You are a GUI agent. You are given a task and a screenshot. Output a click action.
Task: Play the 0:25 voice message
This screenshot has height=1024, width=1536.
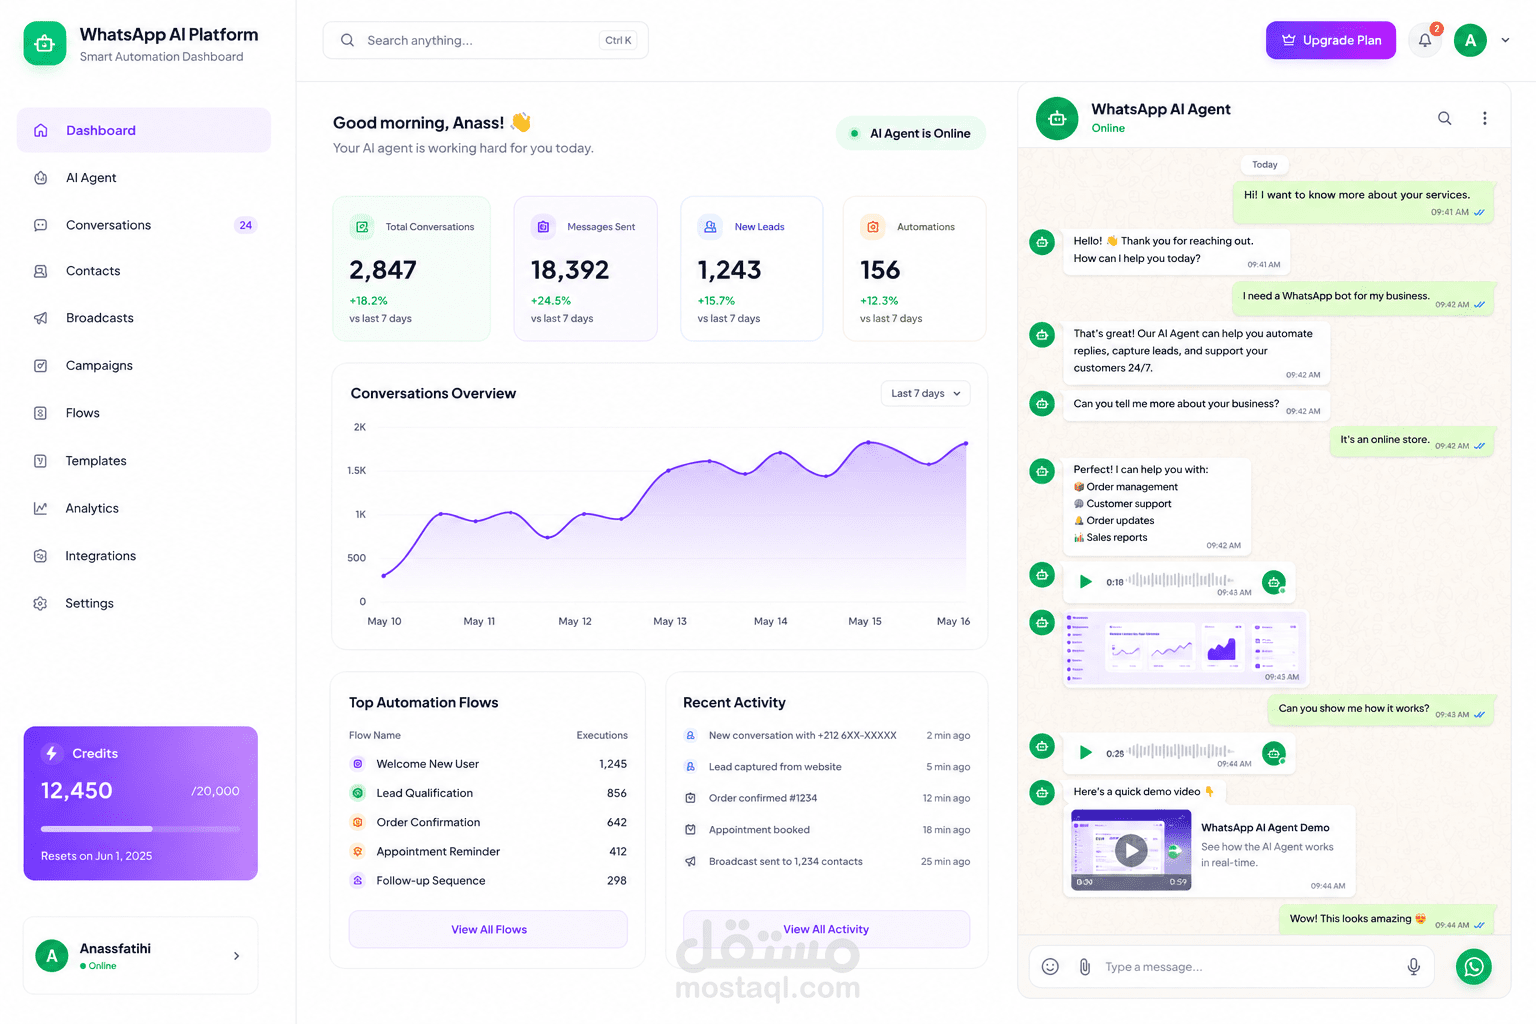[x=1085, y=752]
